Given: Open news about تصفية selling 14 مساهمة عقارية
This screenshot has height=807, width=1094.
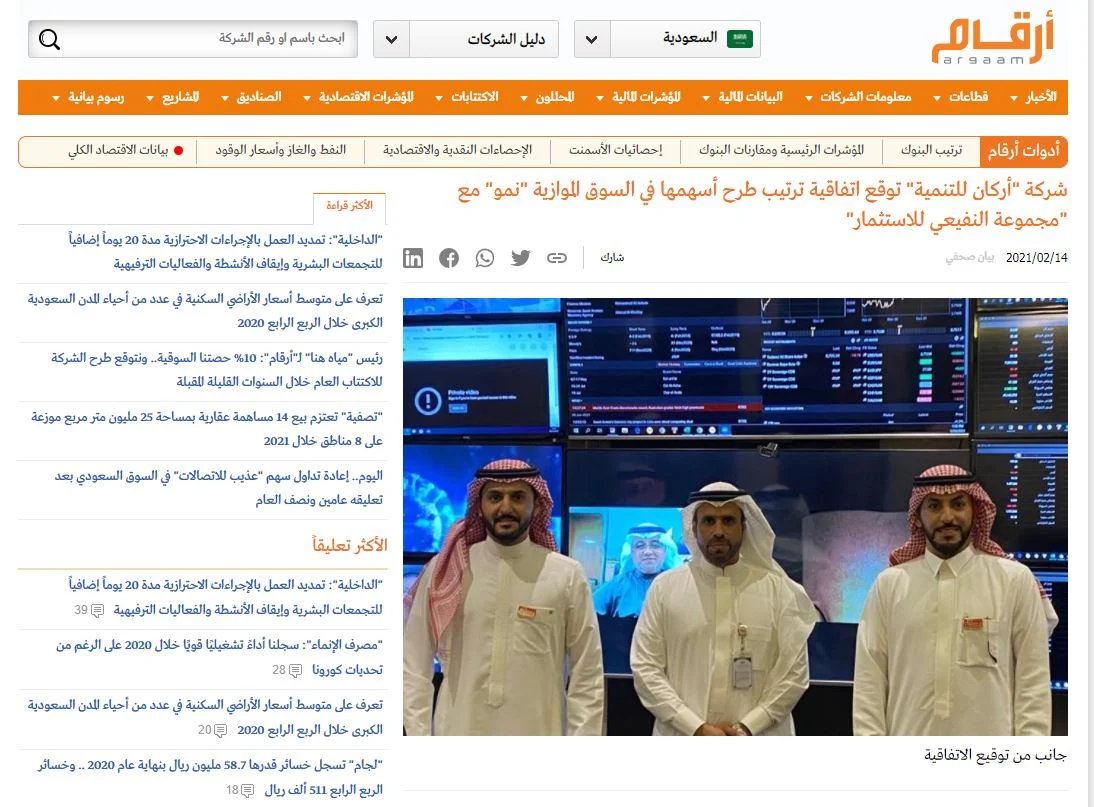Looking at the screenshot, I should point(207,429).
